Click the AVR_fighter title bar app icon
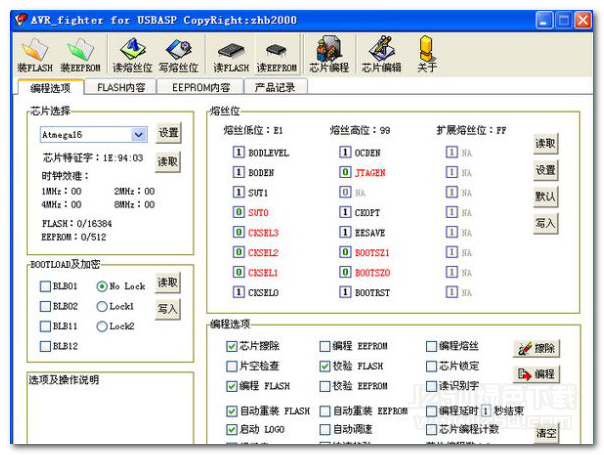Viewport: 604px width, 455px height. pos(21,19)
